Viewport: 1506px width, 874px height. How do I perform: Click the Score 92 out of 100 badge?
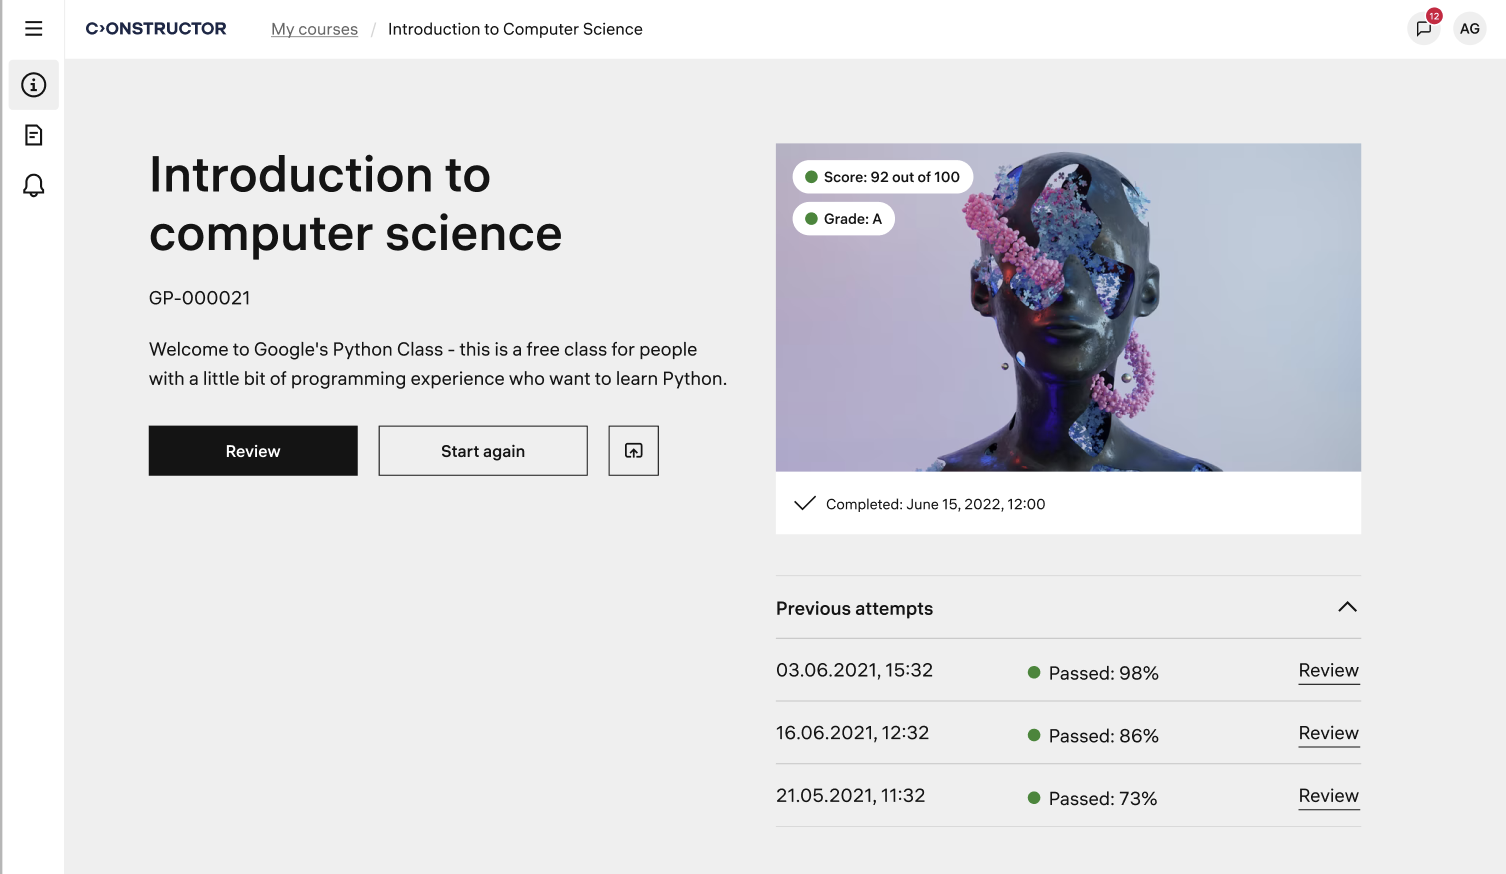click(x=882, y=177)
